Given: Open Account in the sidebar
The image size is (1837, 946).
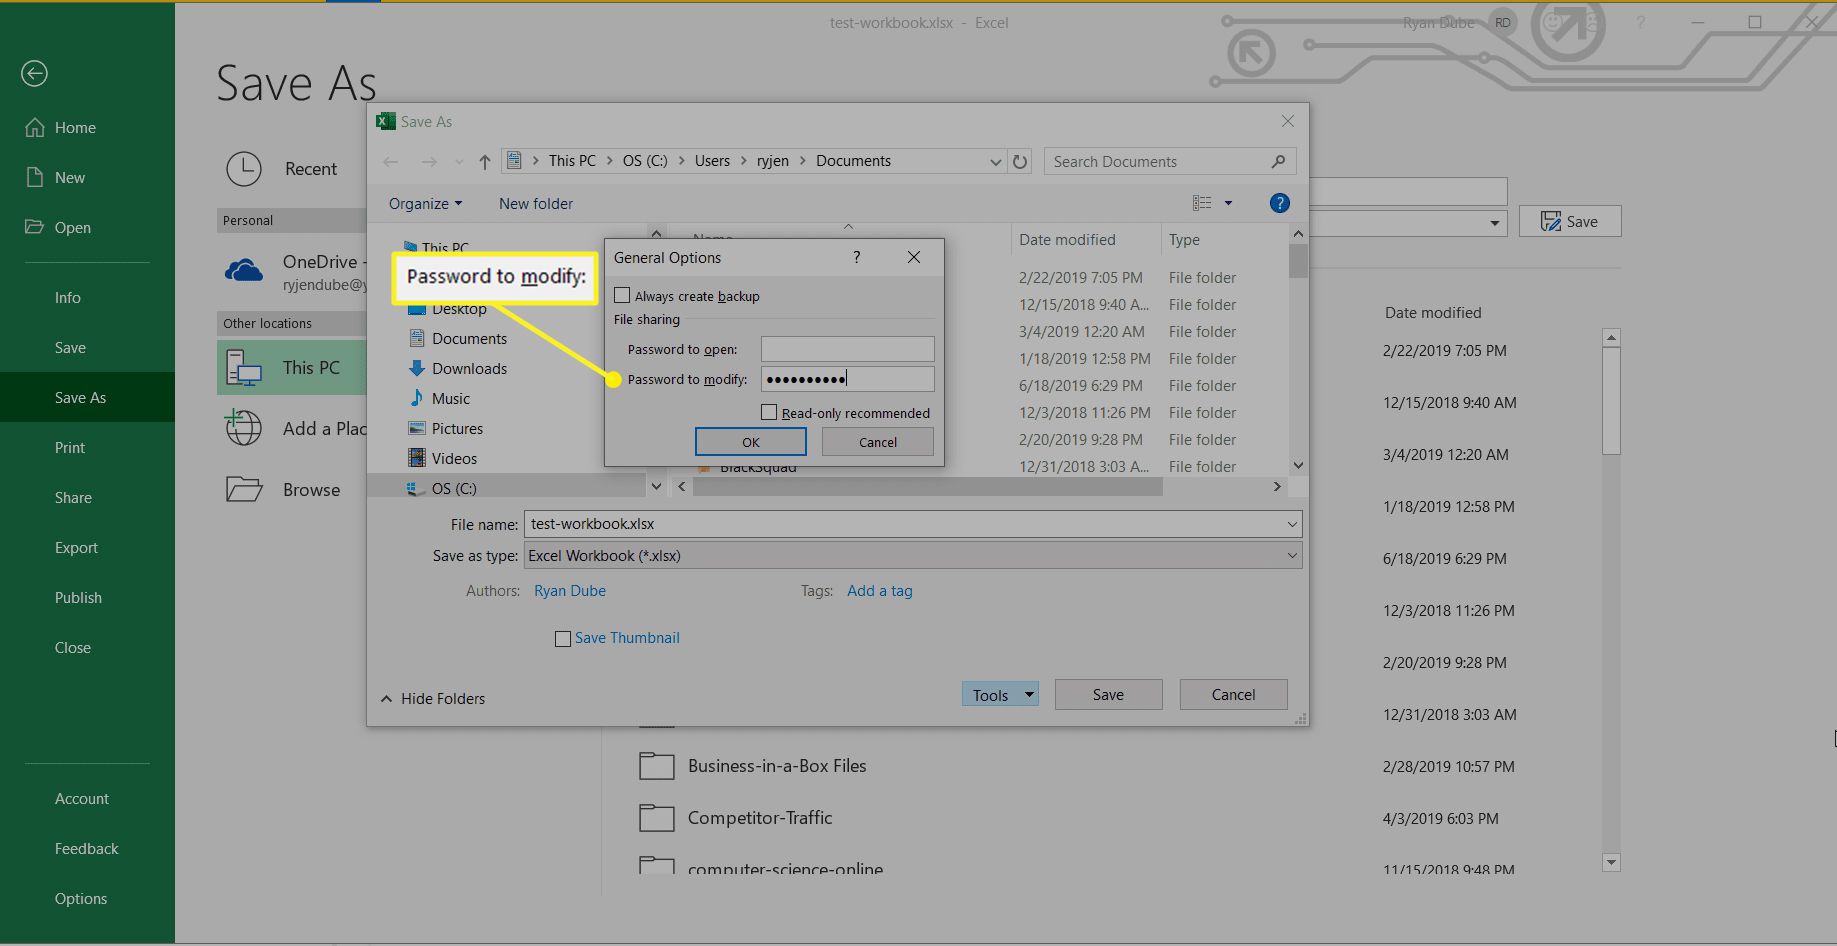Looking at the screenshot, I should click(x=81, y=798).
